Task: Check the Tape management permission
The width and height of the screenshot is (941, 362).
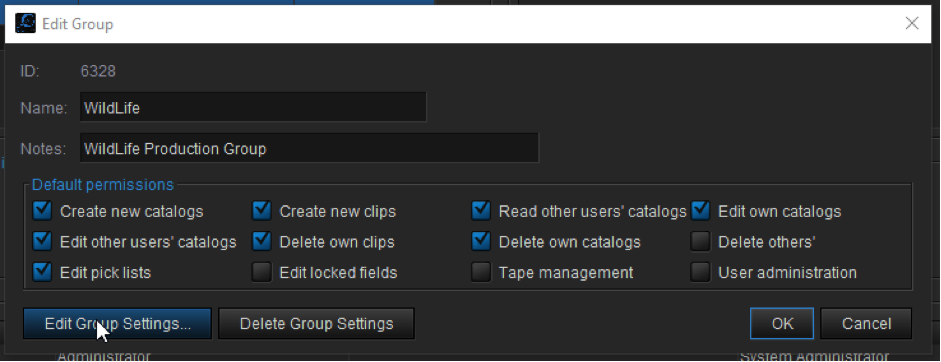Action: click(481, 272)
